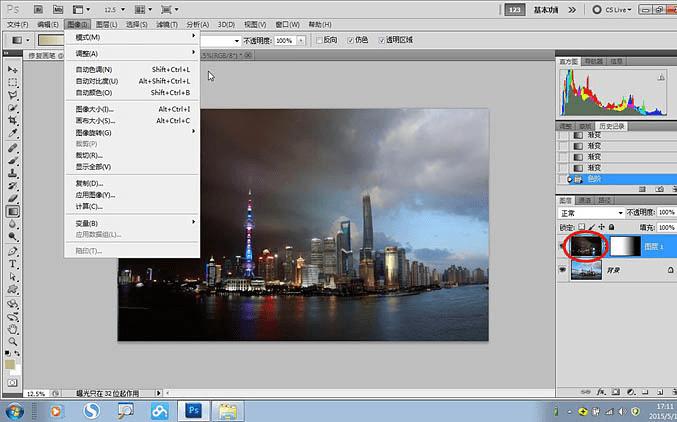
Task: Select the Path Selection tool
Action: [13, 276]
